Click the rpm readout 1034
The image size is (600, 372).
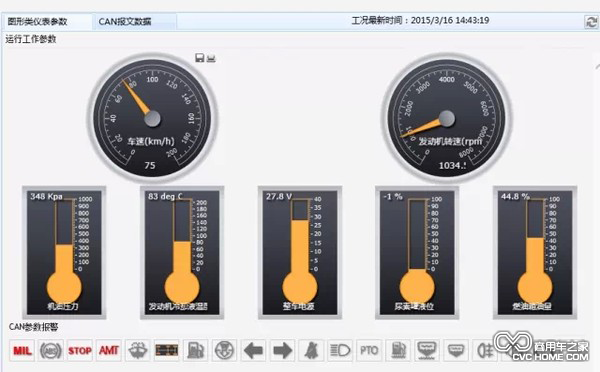tap(452, 165)
